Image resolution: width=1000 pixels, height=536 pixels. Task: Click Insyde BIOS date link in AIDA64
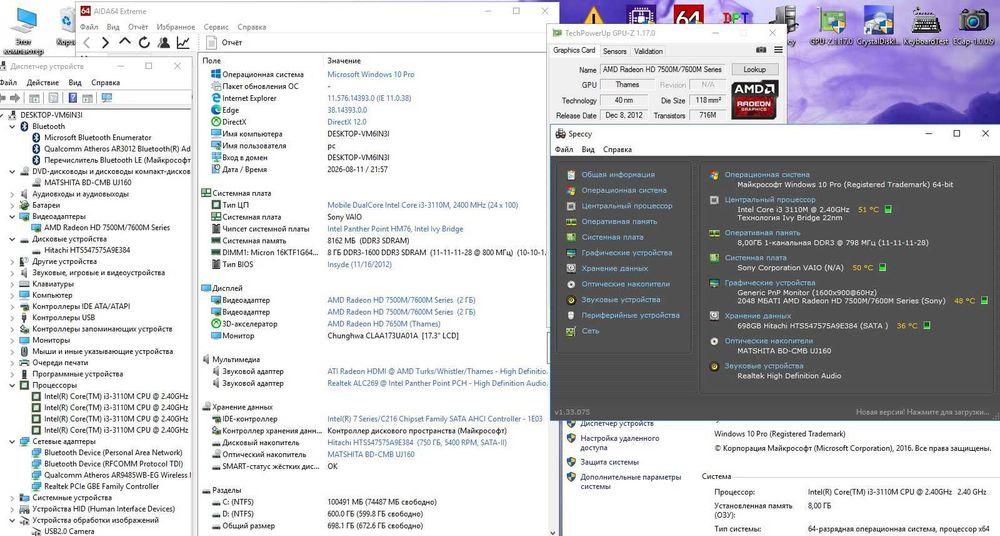pos(359,264)
